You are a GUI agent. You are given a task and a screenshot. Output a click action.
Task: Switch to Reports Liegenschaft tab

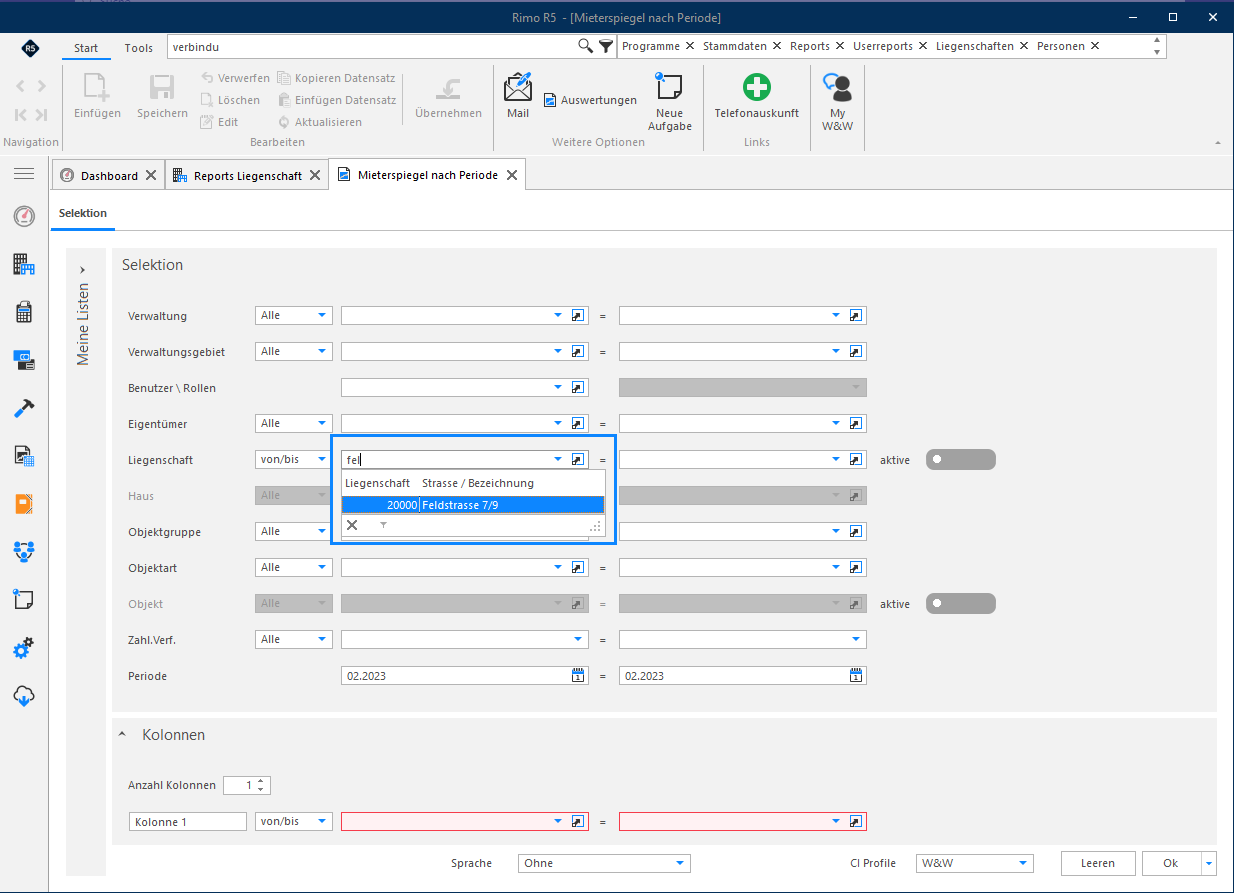click(247, 176)
